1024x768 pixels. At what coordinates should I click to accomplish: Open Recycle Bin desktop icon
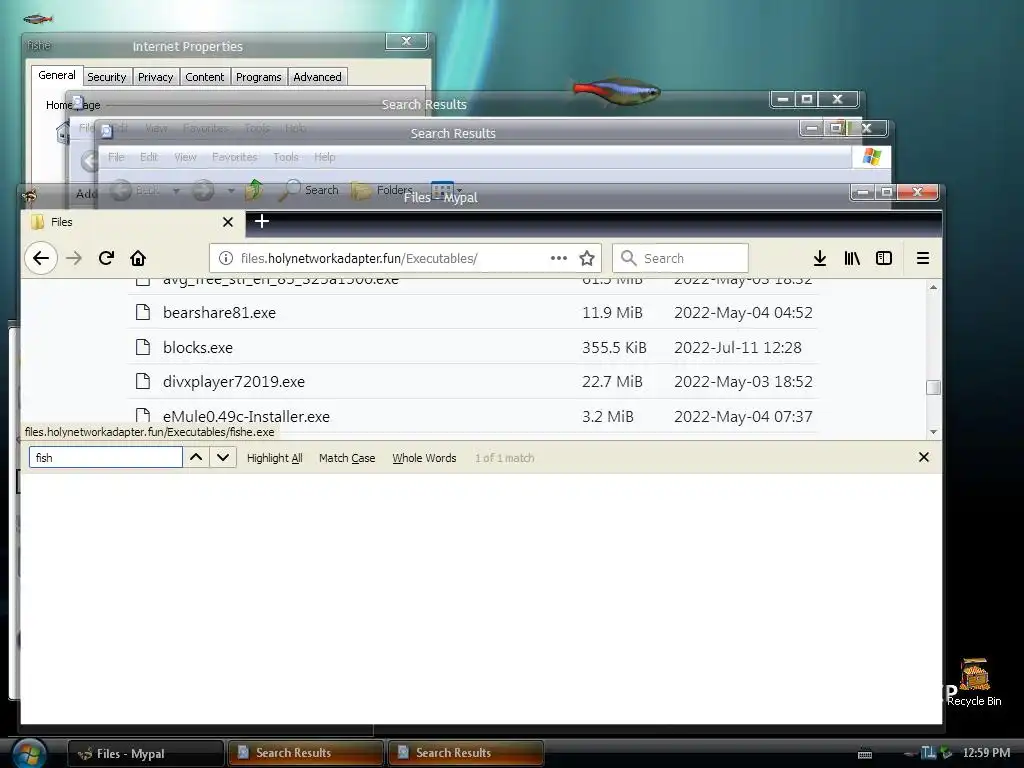(974, 682)
